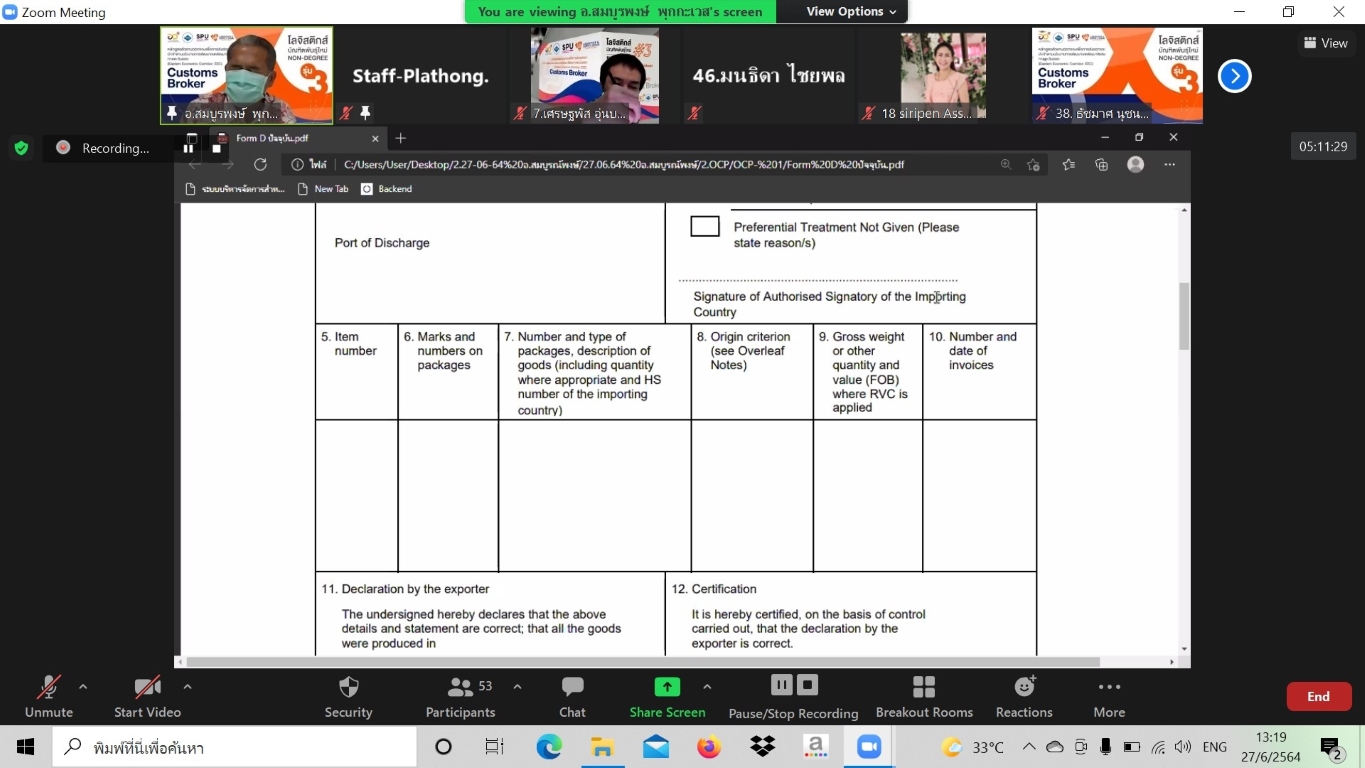
Task: Click the scroll down arrow of PDF
Action: pyautogui.click(x=1185, y=649)
